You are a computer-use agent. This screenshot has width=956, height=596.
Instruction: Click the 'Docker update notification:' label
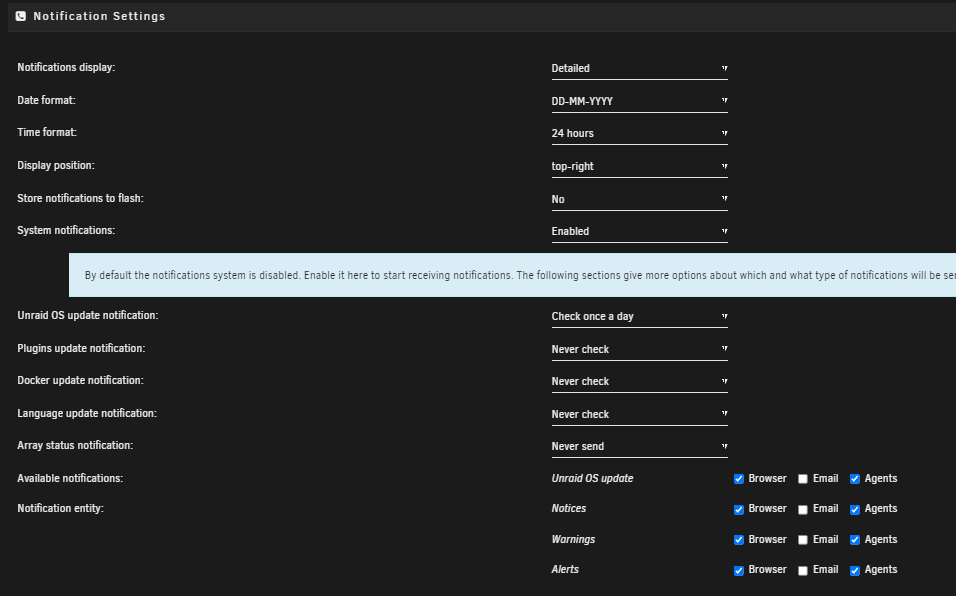(80, 380)
